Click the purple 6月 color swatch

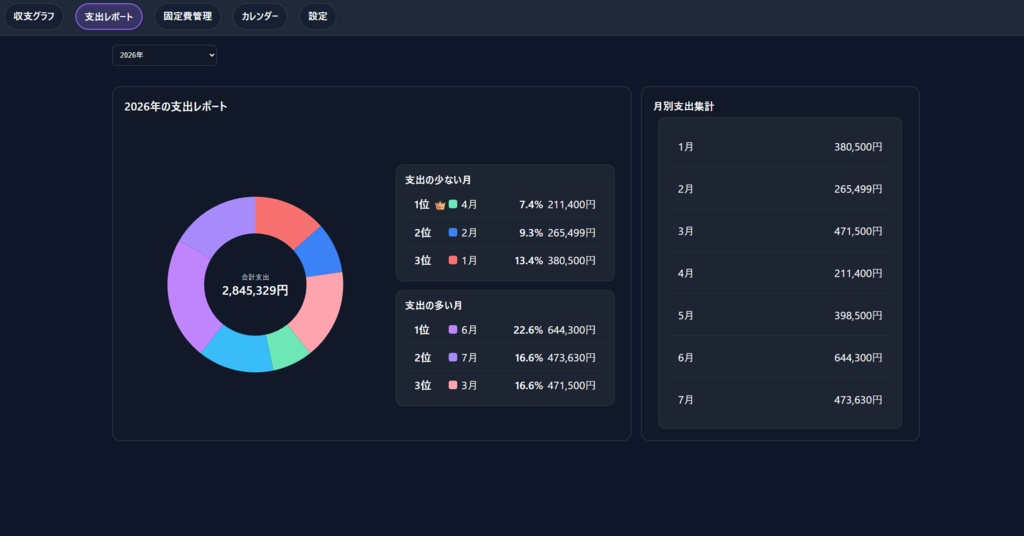453,330
